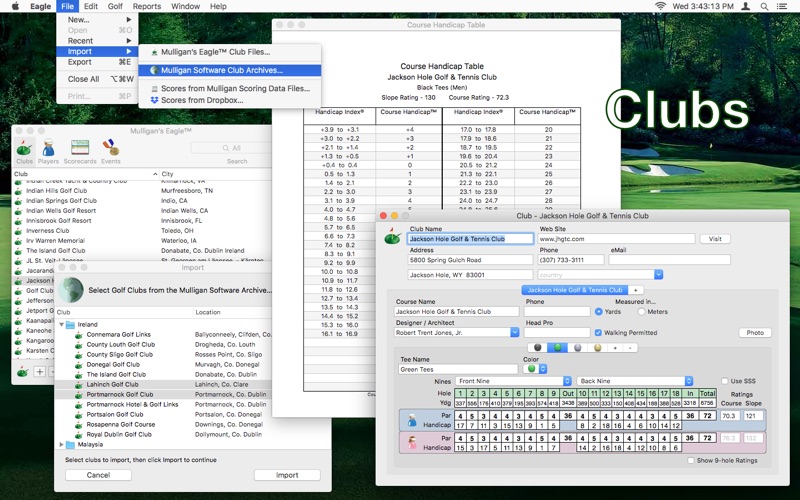The image size is (800, 500).
Task: Click the Visit website button
Action: [714, 239]
